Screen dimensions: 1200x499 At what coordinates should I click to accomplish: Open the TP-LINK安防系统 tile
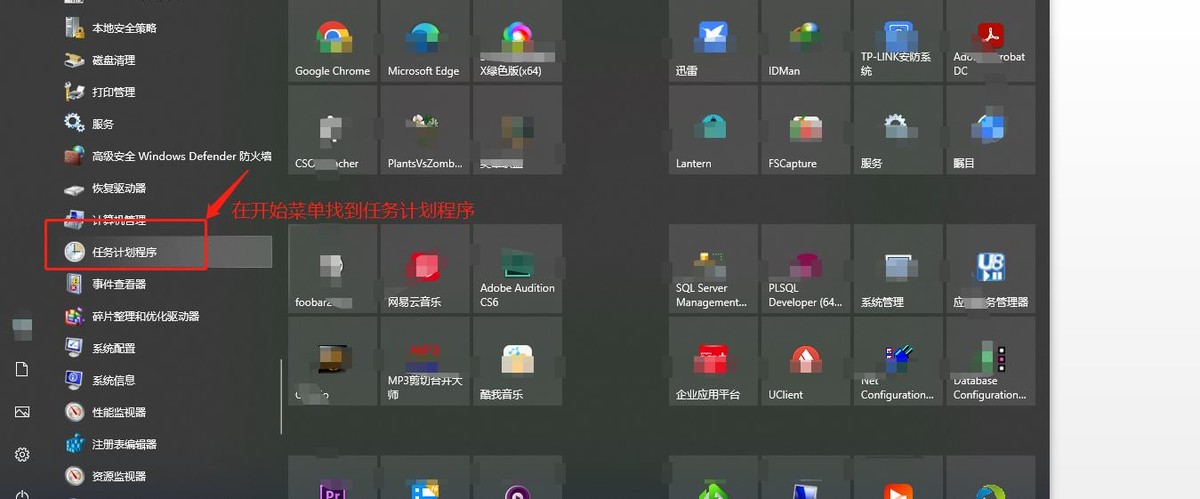tap(898, 41)
